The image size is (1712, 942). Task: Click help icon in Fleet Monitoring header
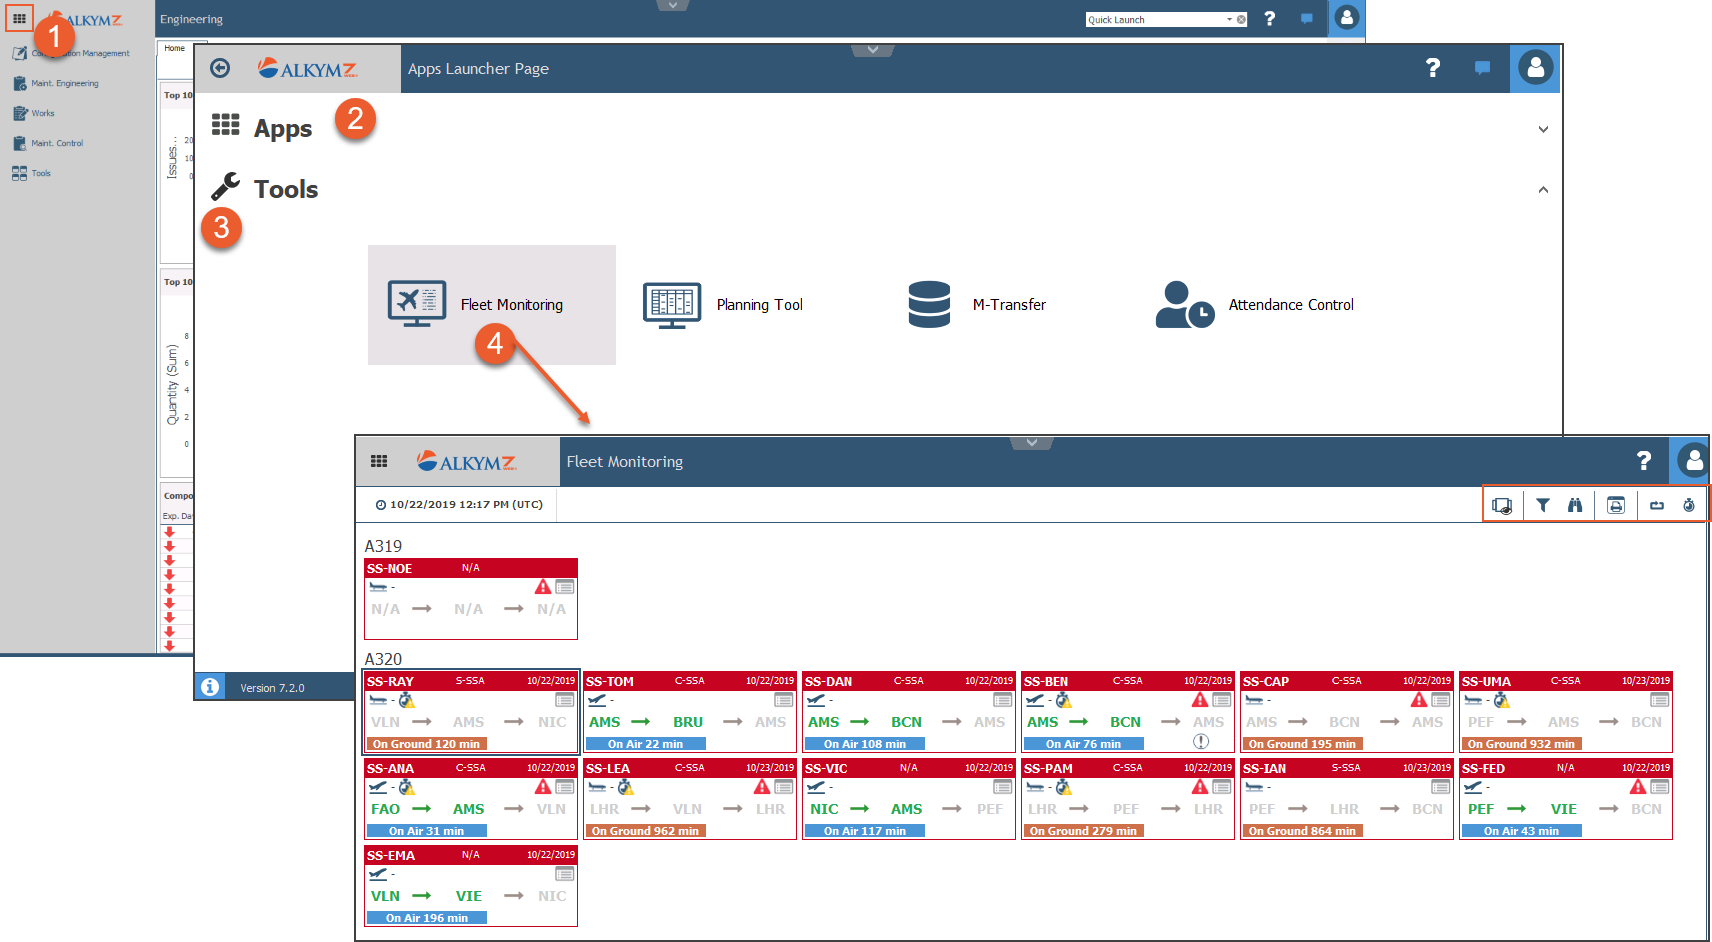click(1644, 460)
